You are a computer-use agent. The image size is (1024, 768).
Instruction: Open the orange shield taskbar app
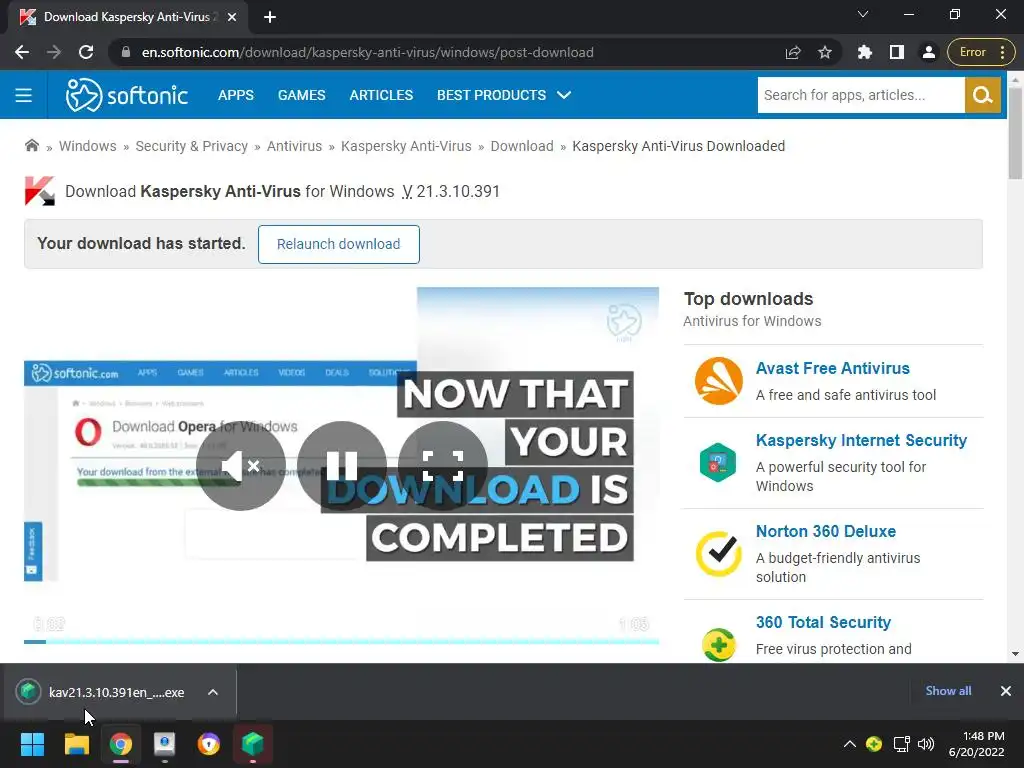[x=208, y=744]
